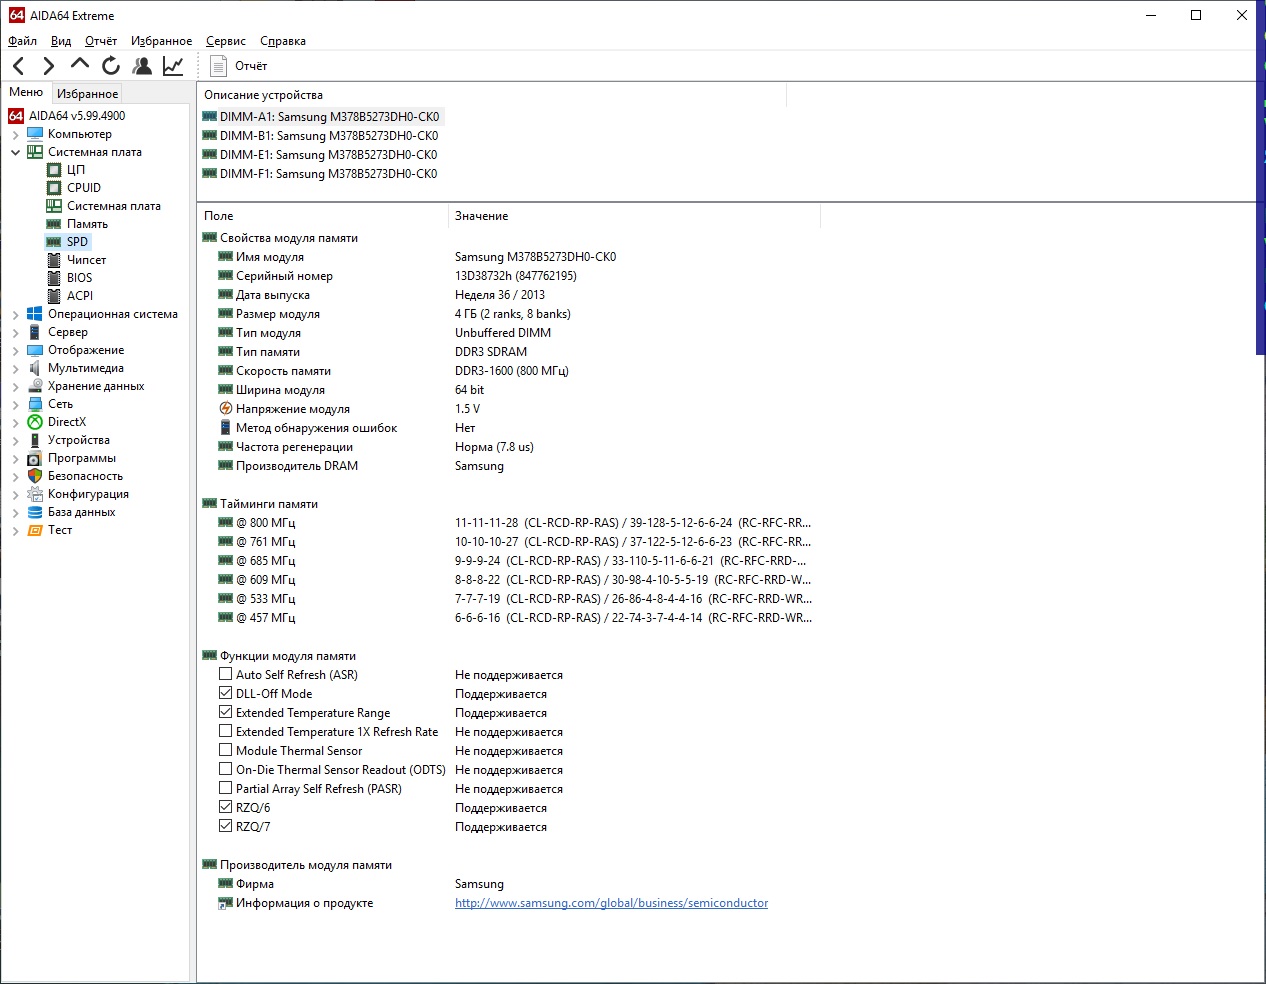
Task: Open the Избранное menu in menu bar
Action: (x=161, y=41)
